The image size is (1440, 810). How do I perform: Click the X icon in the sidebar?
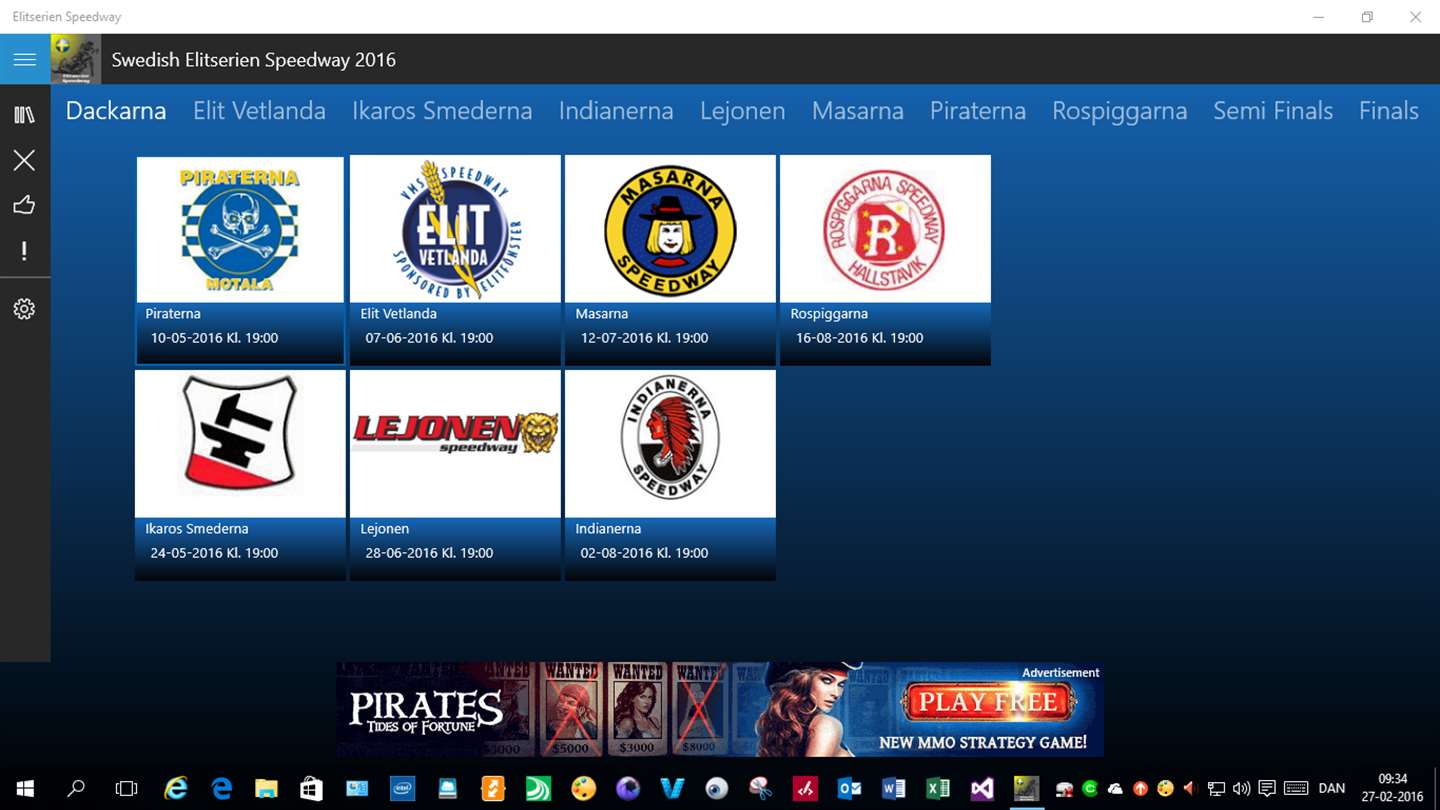point(25,160)
